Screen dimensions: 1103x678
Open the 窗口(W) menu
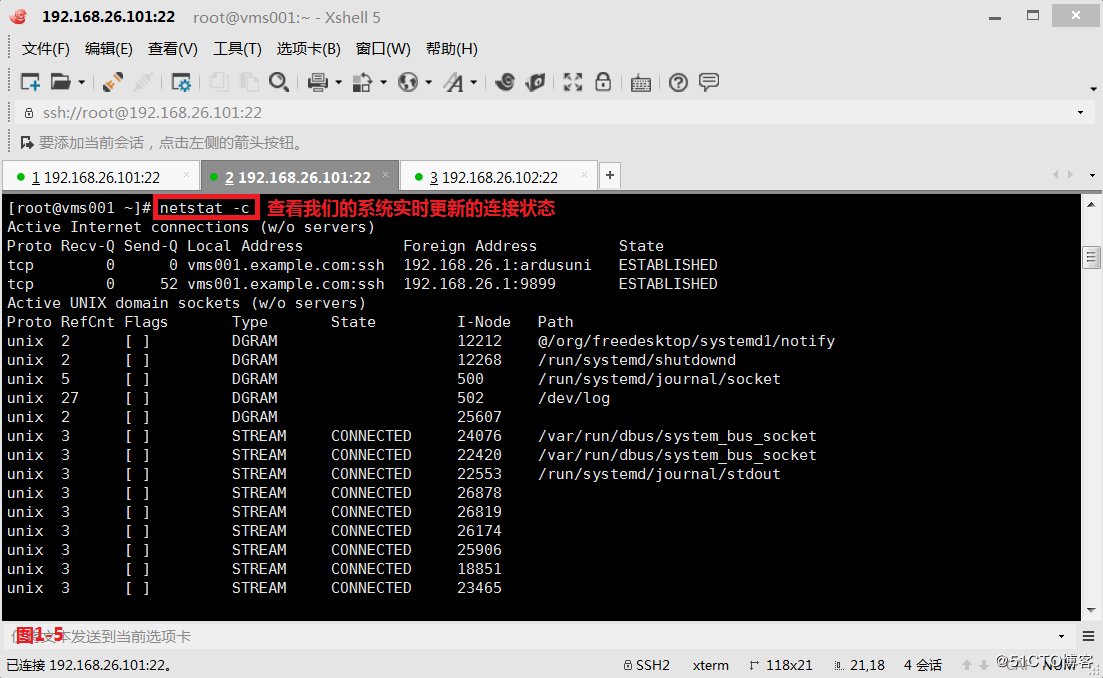[x=383, y=49]
